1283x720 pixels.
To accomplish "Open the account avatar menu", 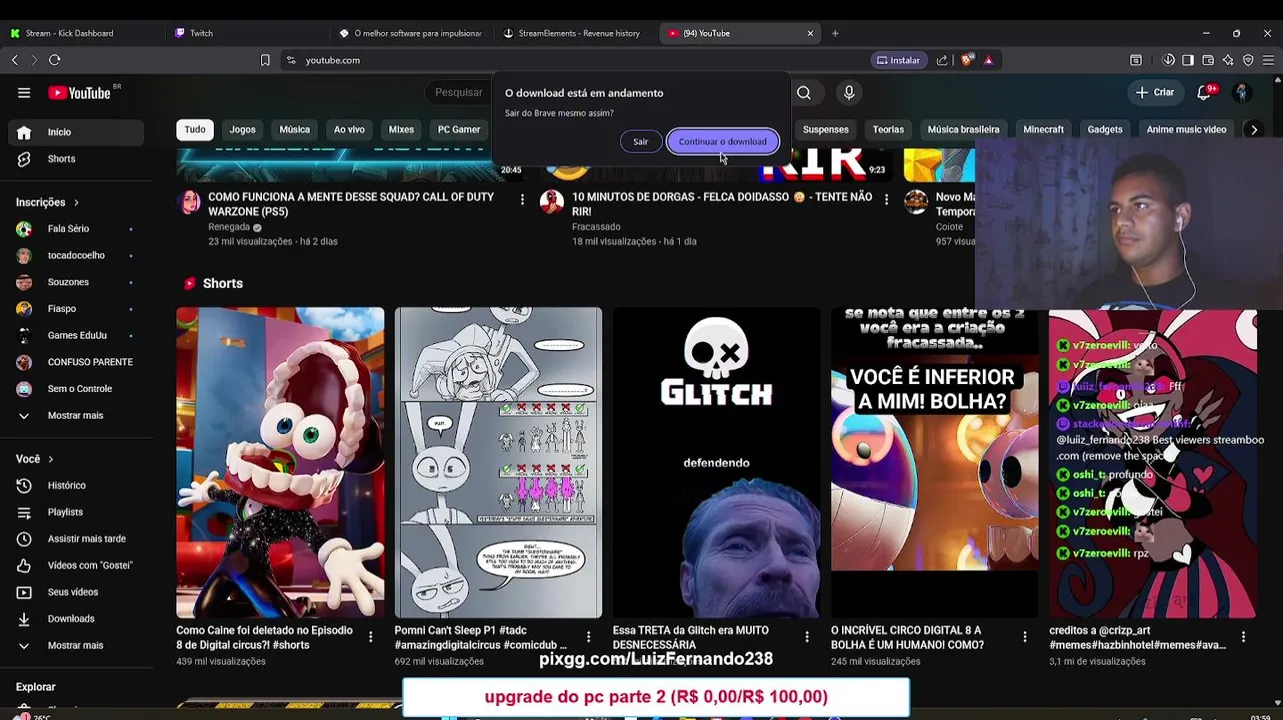I will pos(1242,93).
